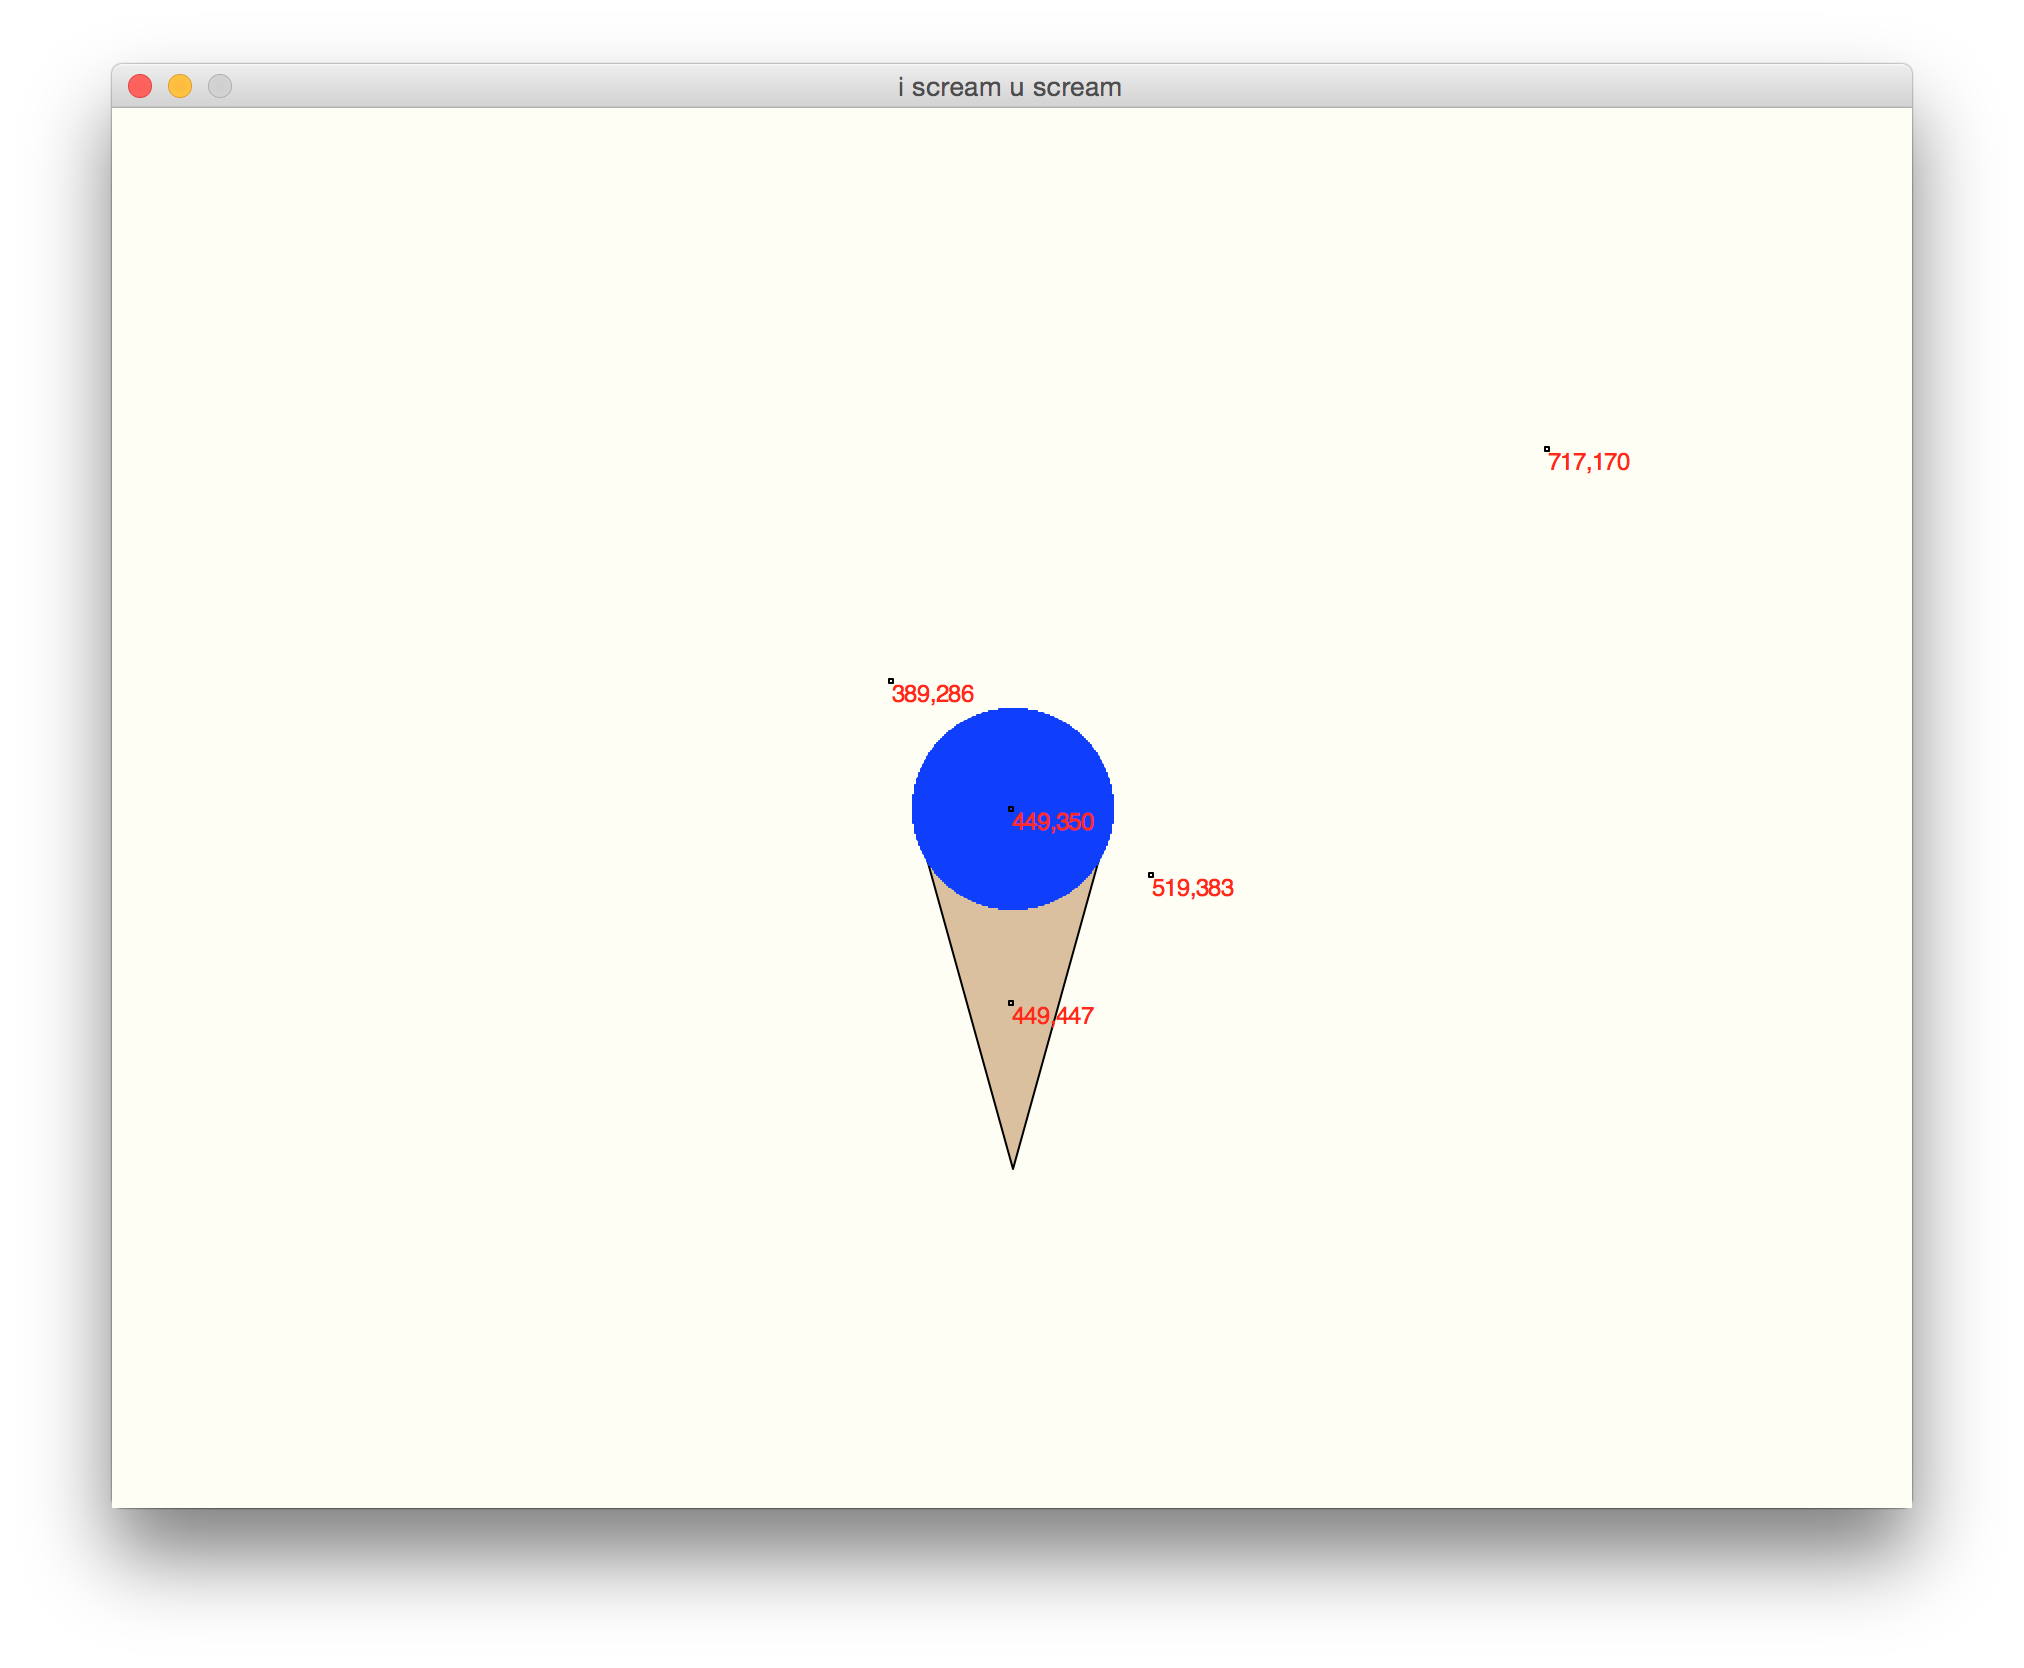The image size is (2024, 1668).
Task: Click the coordinate label 519,383
Action: [x=1192, y=888]
